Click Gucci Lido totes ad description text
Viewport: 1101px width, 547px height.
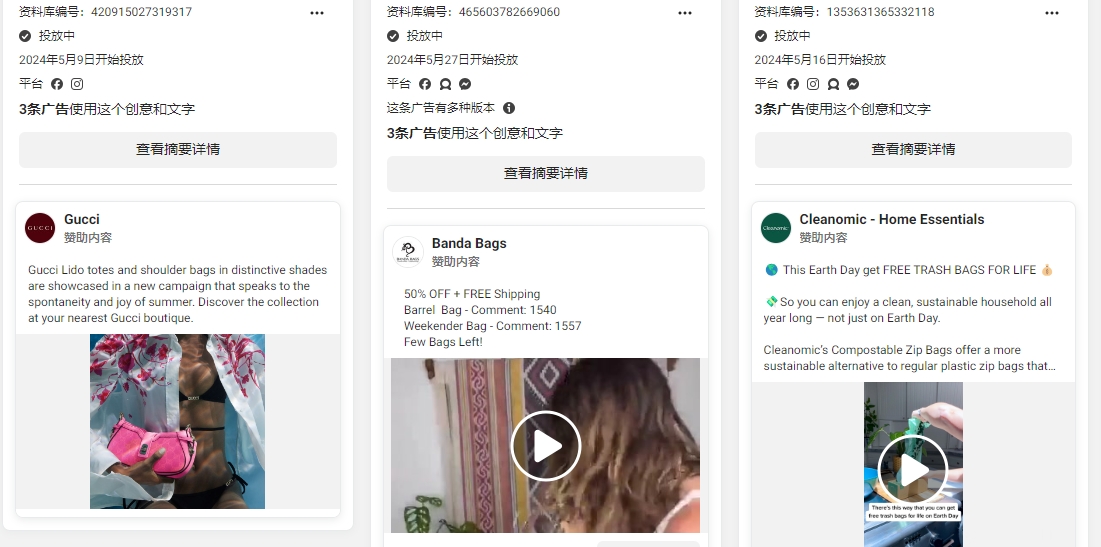pos(178,294)
